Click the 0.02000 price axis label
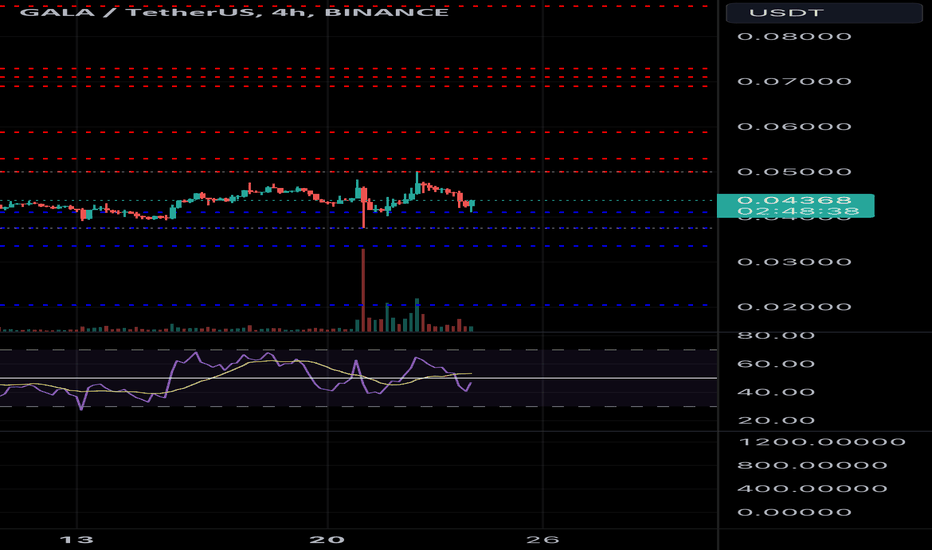Viewport: 932px width, 550px height. (x=794, y=307)
